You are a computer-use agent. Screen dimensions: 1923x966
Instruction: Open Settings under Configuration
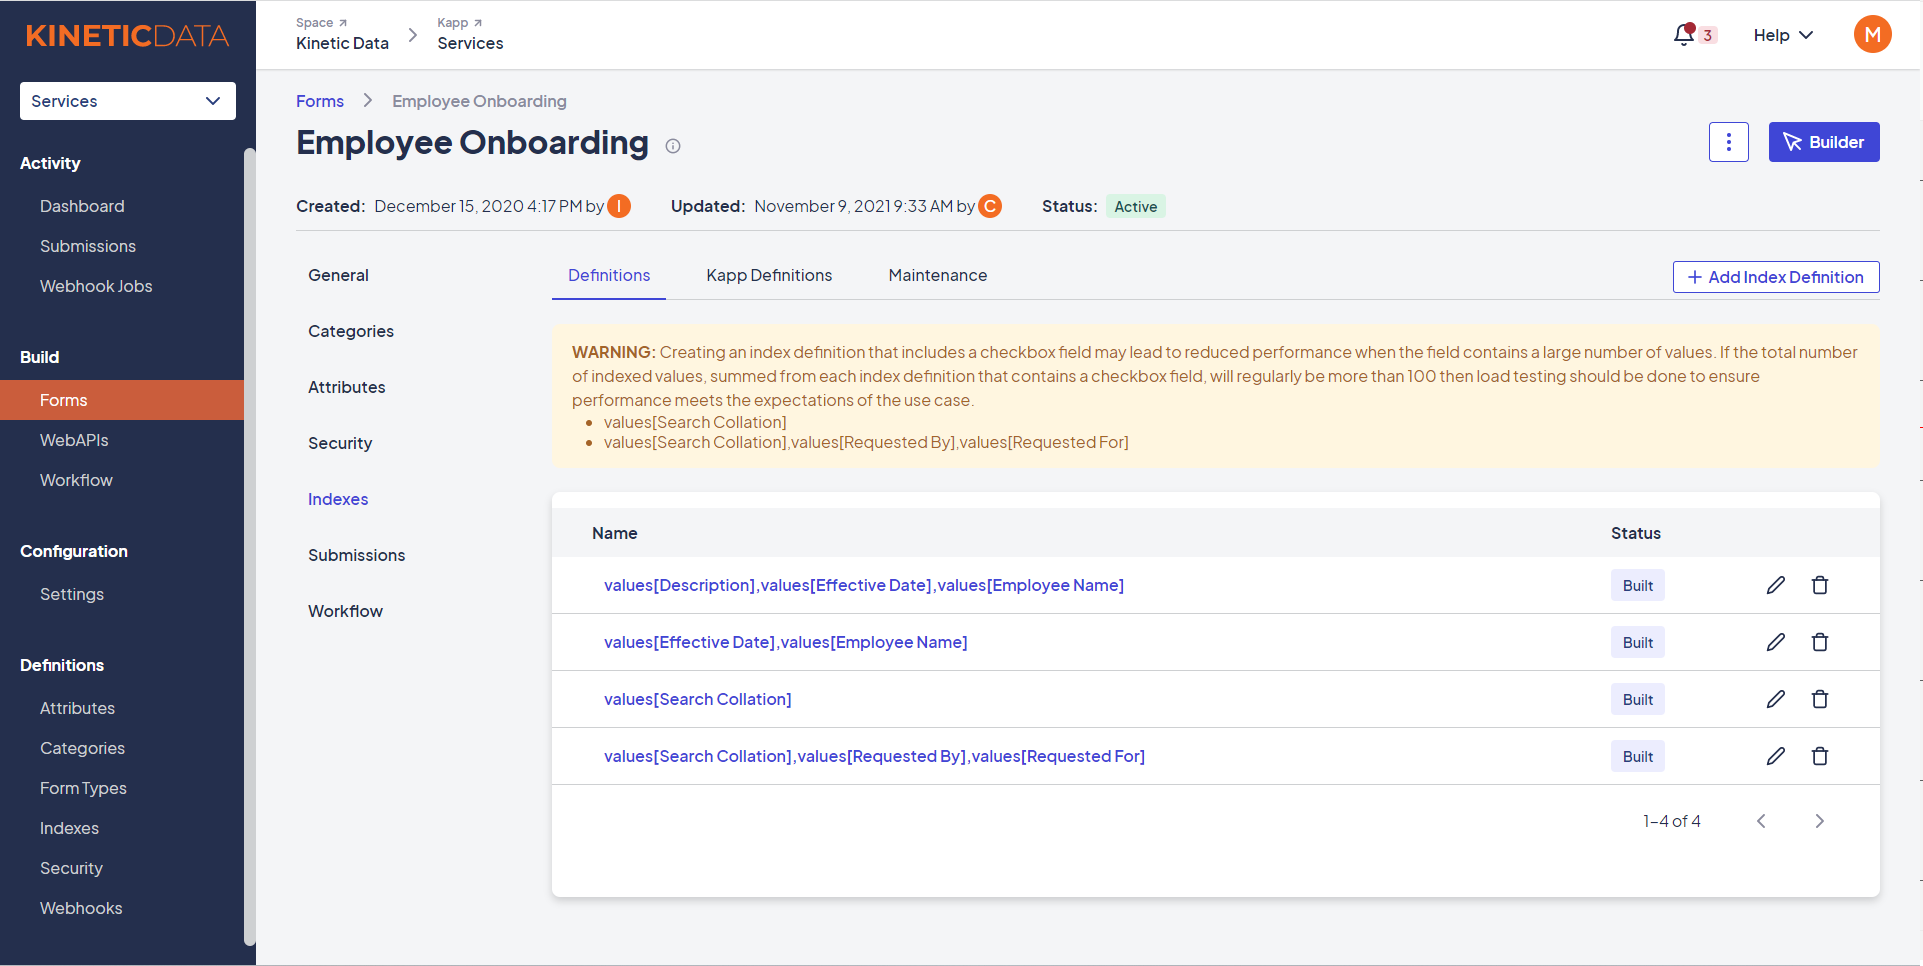tap(72, 594)
